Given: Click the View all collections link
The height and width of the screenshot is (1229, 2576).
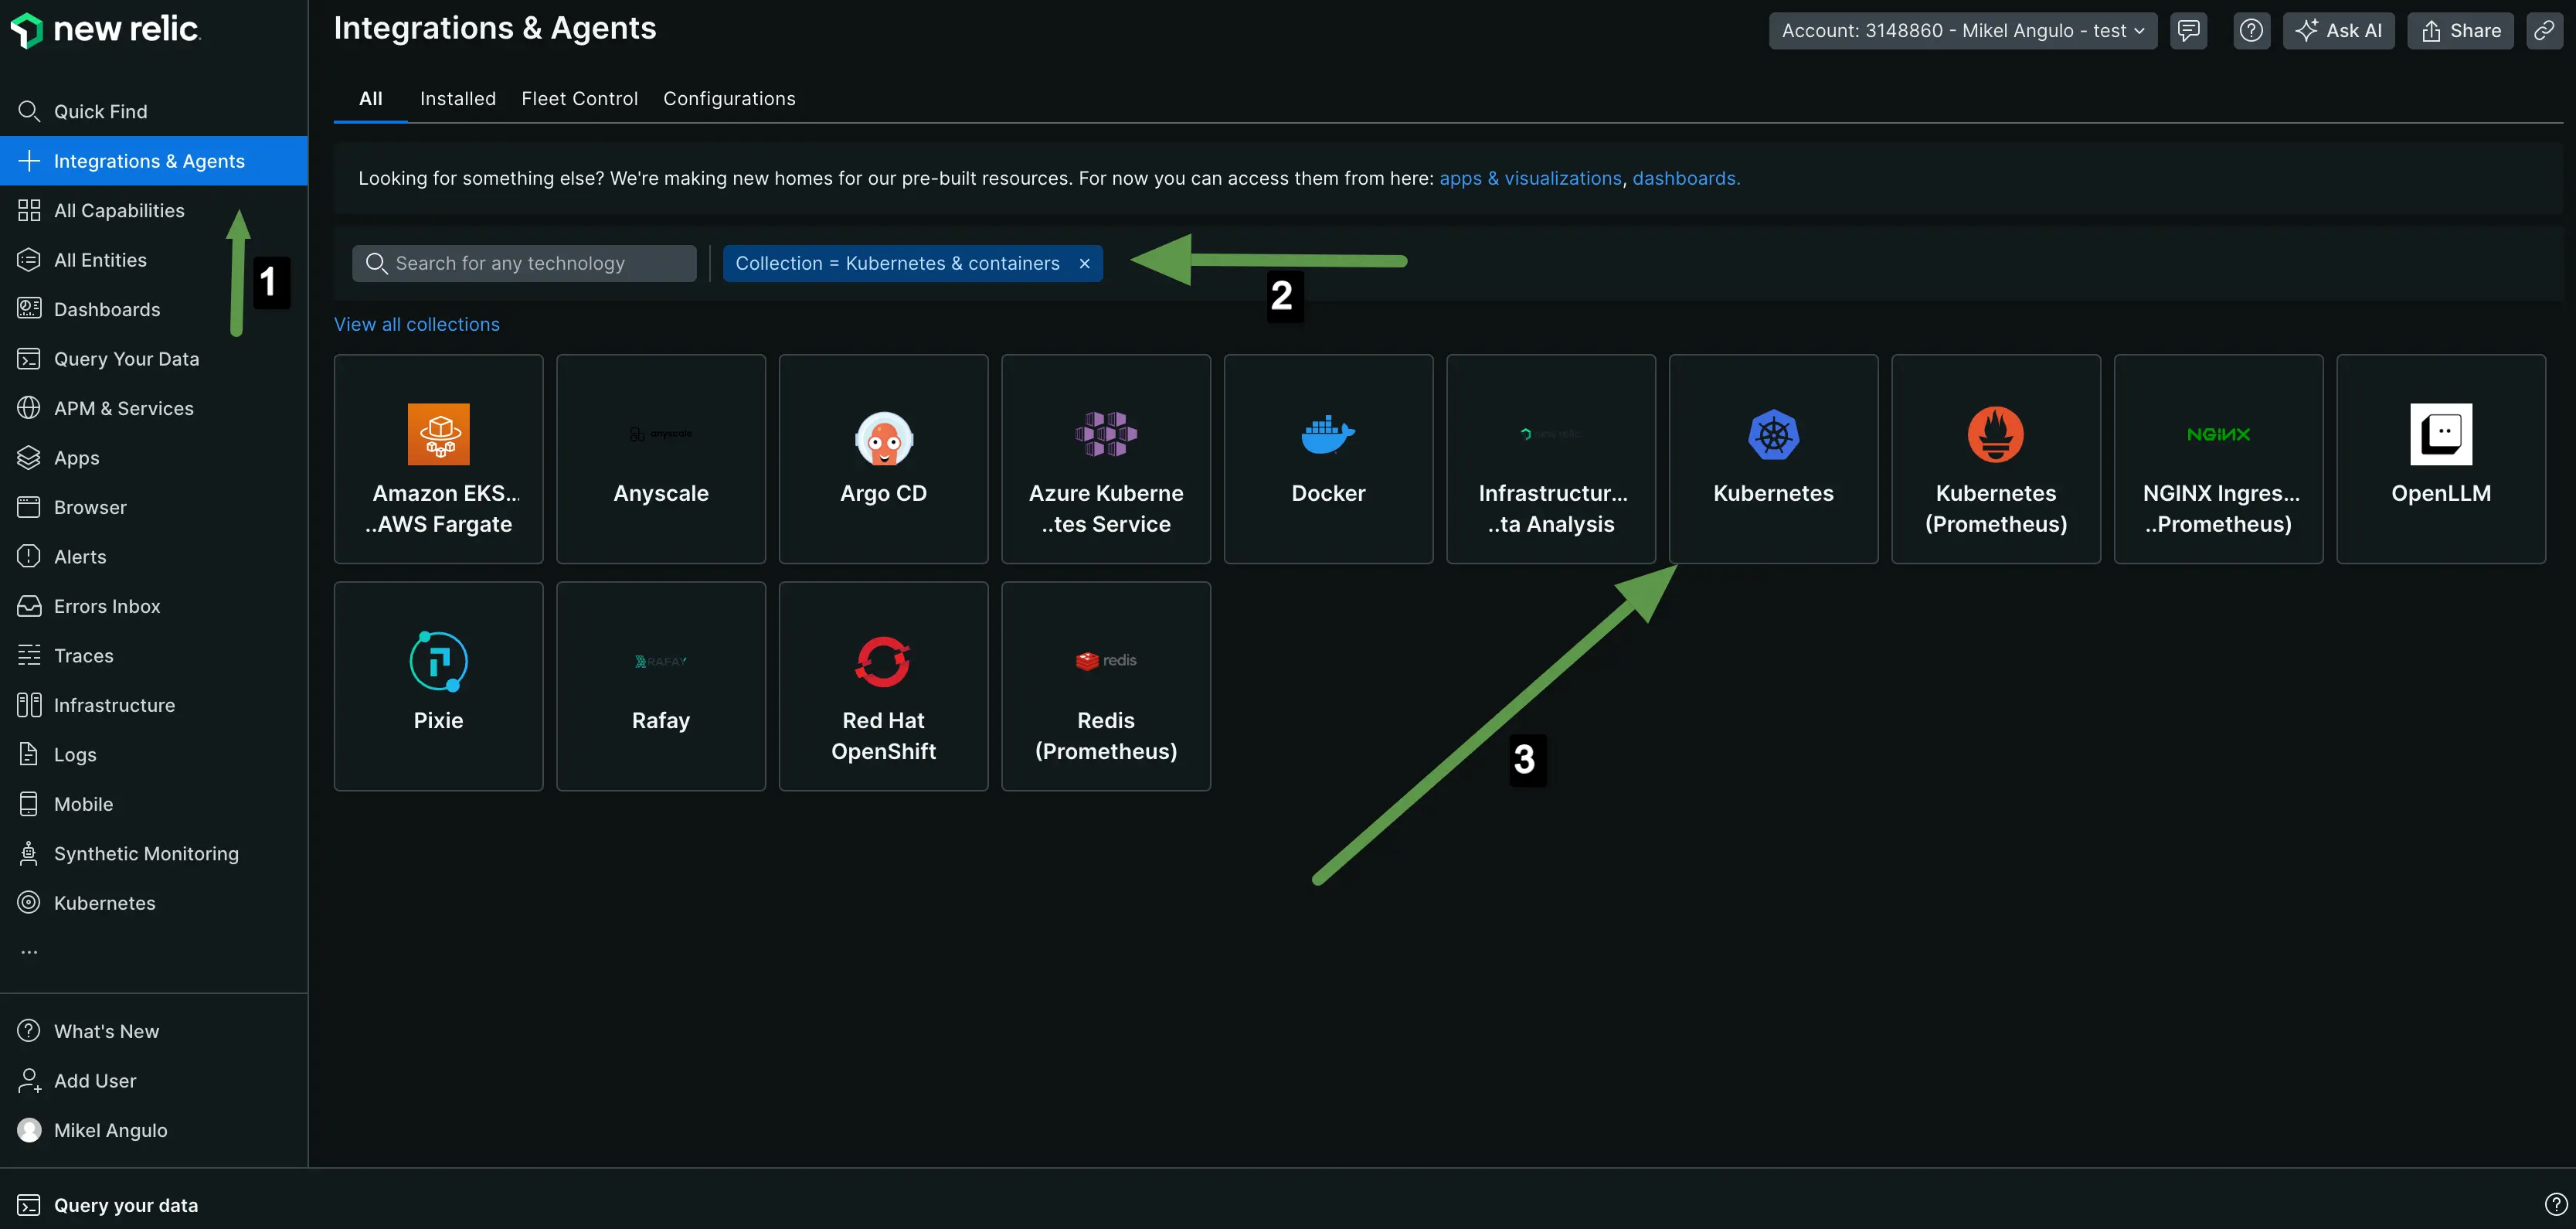Looking at the screenshot, I should 417,324.
